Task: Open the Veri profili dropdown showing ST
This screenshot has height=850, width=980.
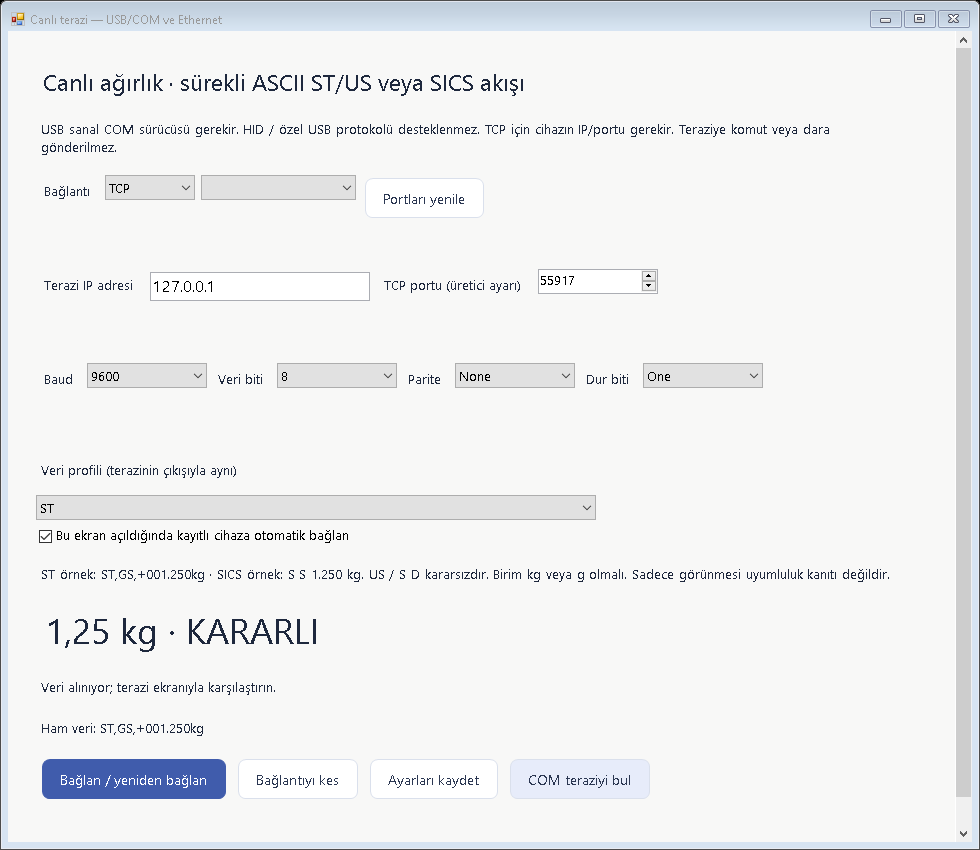Action: (316, 508)
